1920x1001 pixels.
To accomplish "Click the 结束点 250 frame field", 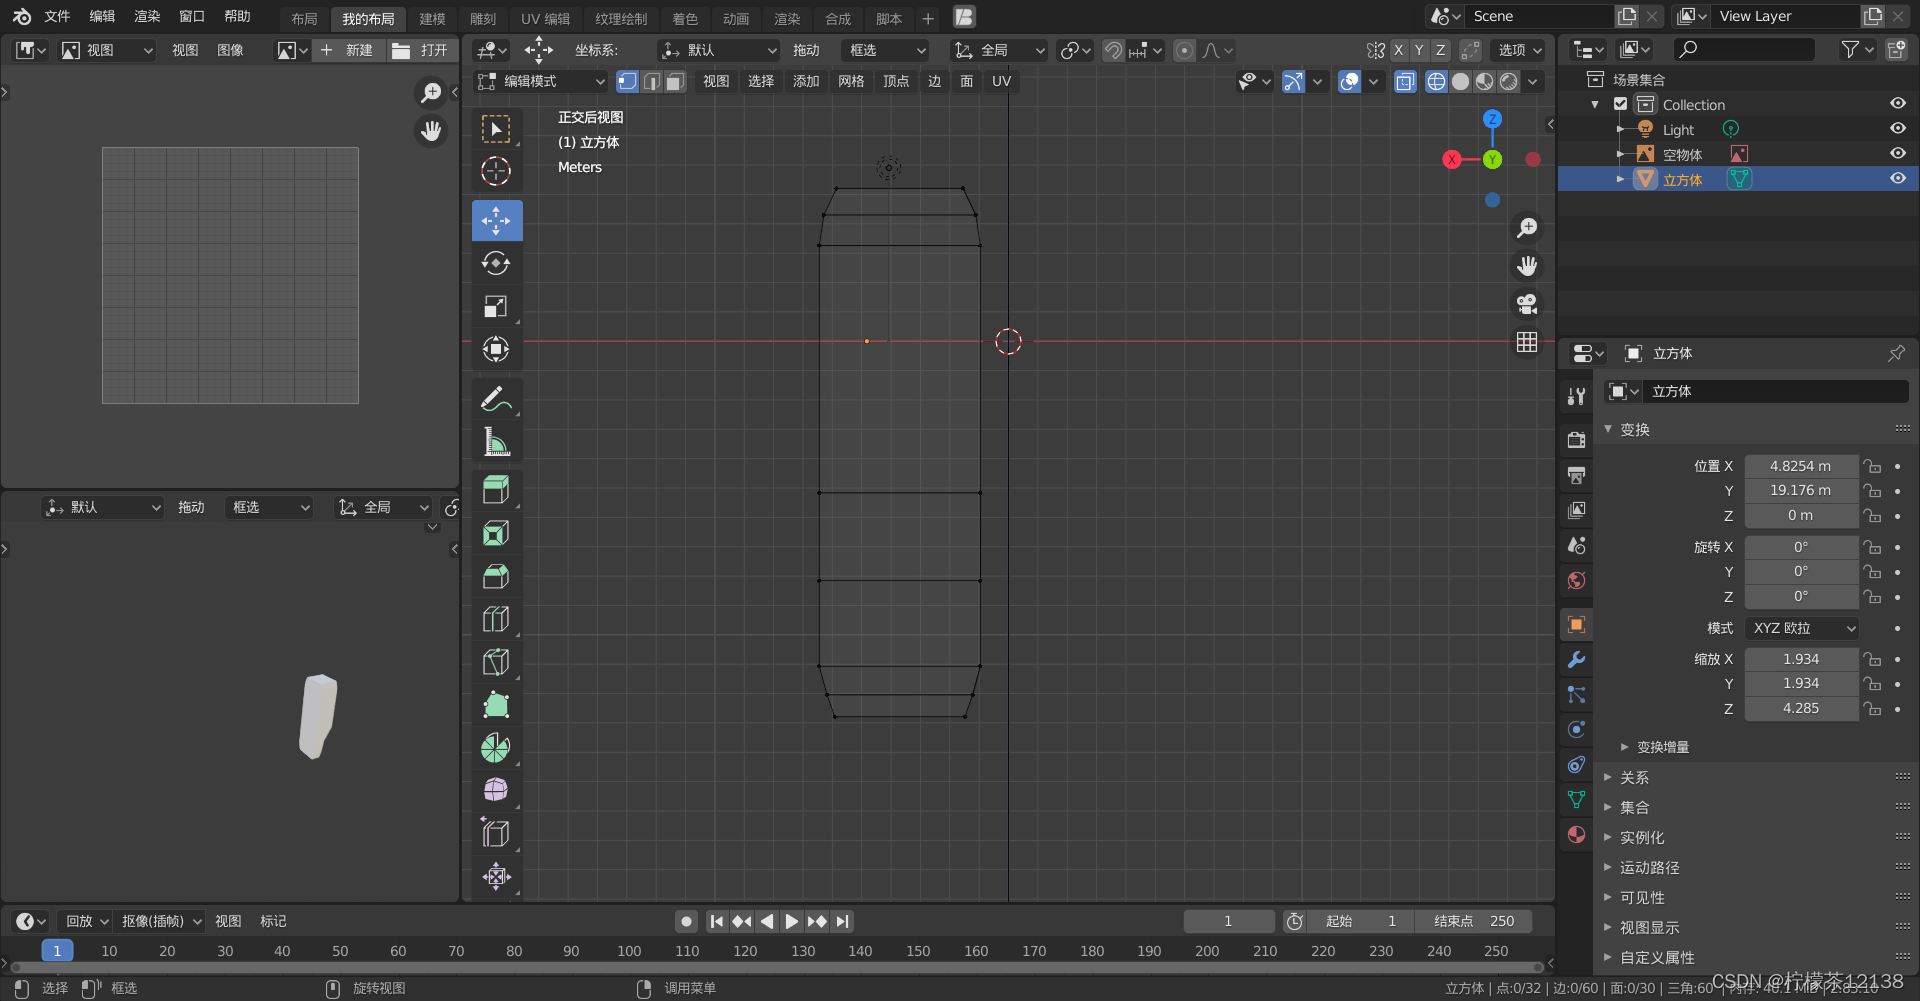I will click(1473, 921).
